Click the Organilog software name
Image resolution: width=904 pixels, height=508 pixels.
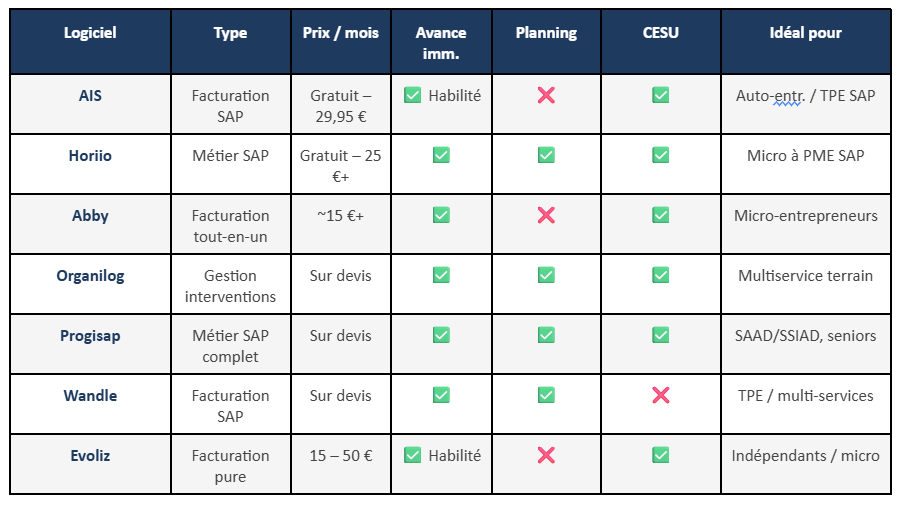point(90,276)
